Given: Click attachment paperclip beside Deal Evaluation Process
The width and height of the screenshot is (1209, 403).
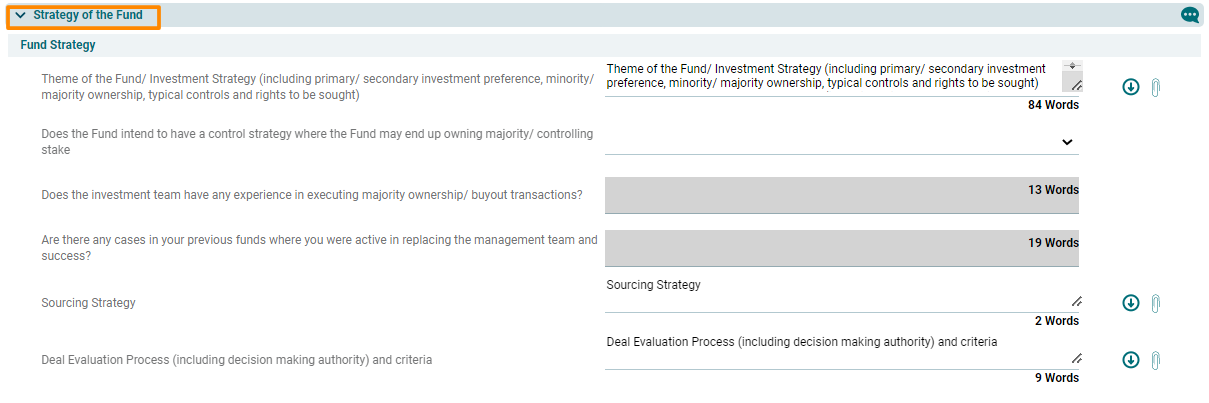Looking at the screenshot, I should click(x=1155, y=360).
